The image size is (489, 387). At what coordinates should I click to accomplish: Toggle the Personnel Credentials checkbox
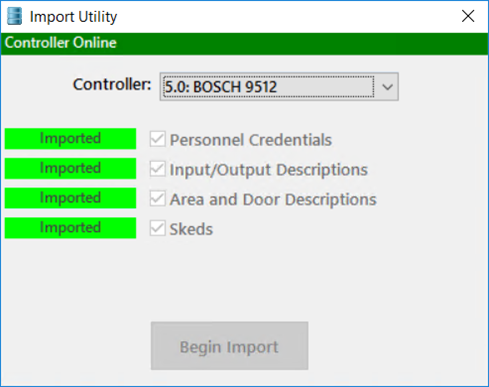tap(157, 139)
